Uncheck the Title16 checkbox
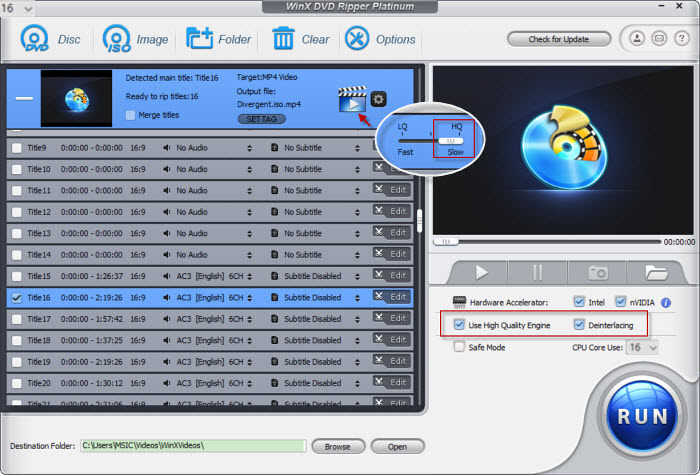 (x=17, y=298)
